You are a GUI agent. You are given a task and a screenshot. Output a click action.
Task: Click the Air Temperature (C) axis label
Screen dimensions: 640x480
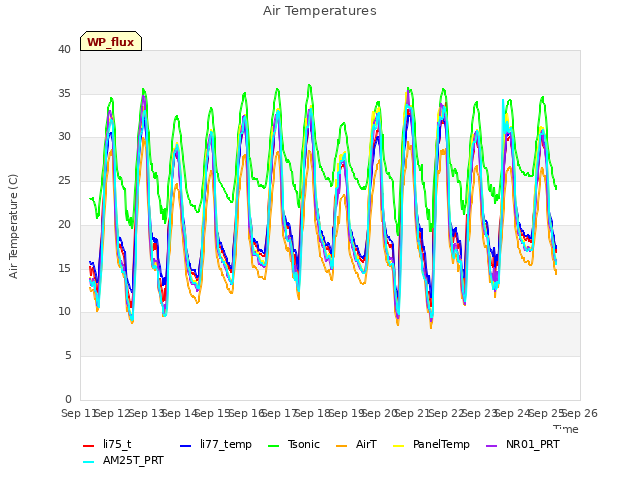coord(13,227)
